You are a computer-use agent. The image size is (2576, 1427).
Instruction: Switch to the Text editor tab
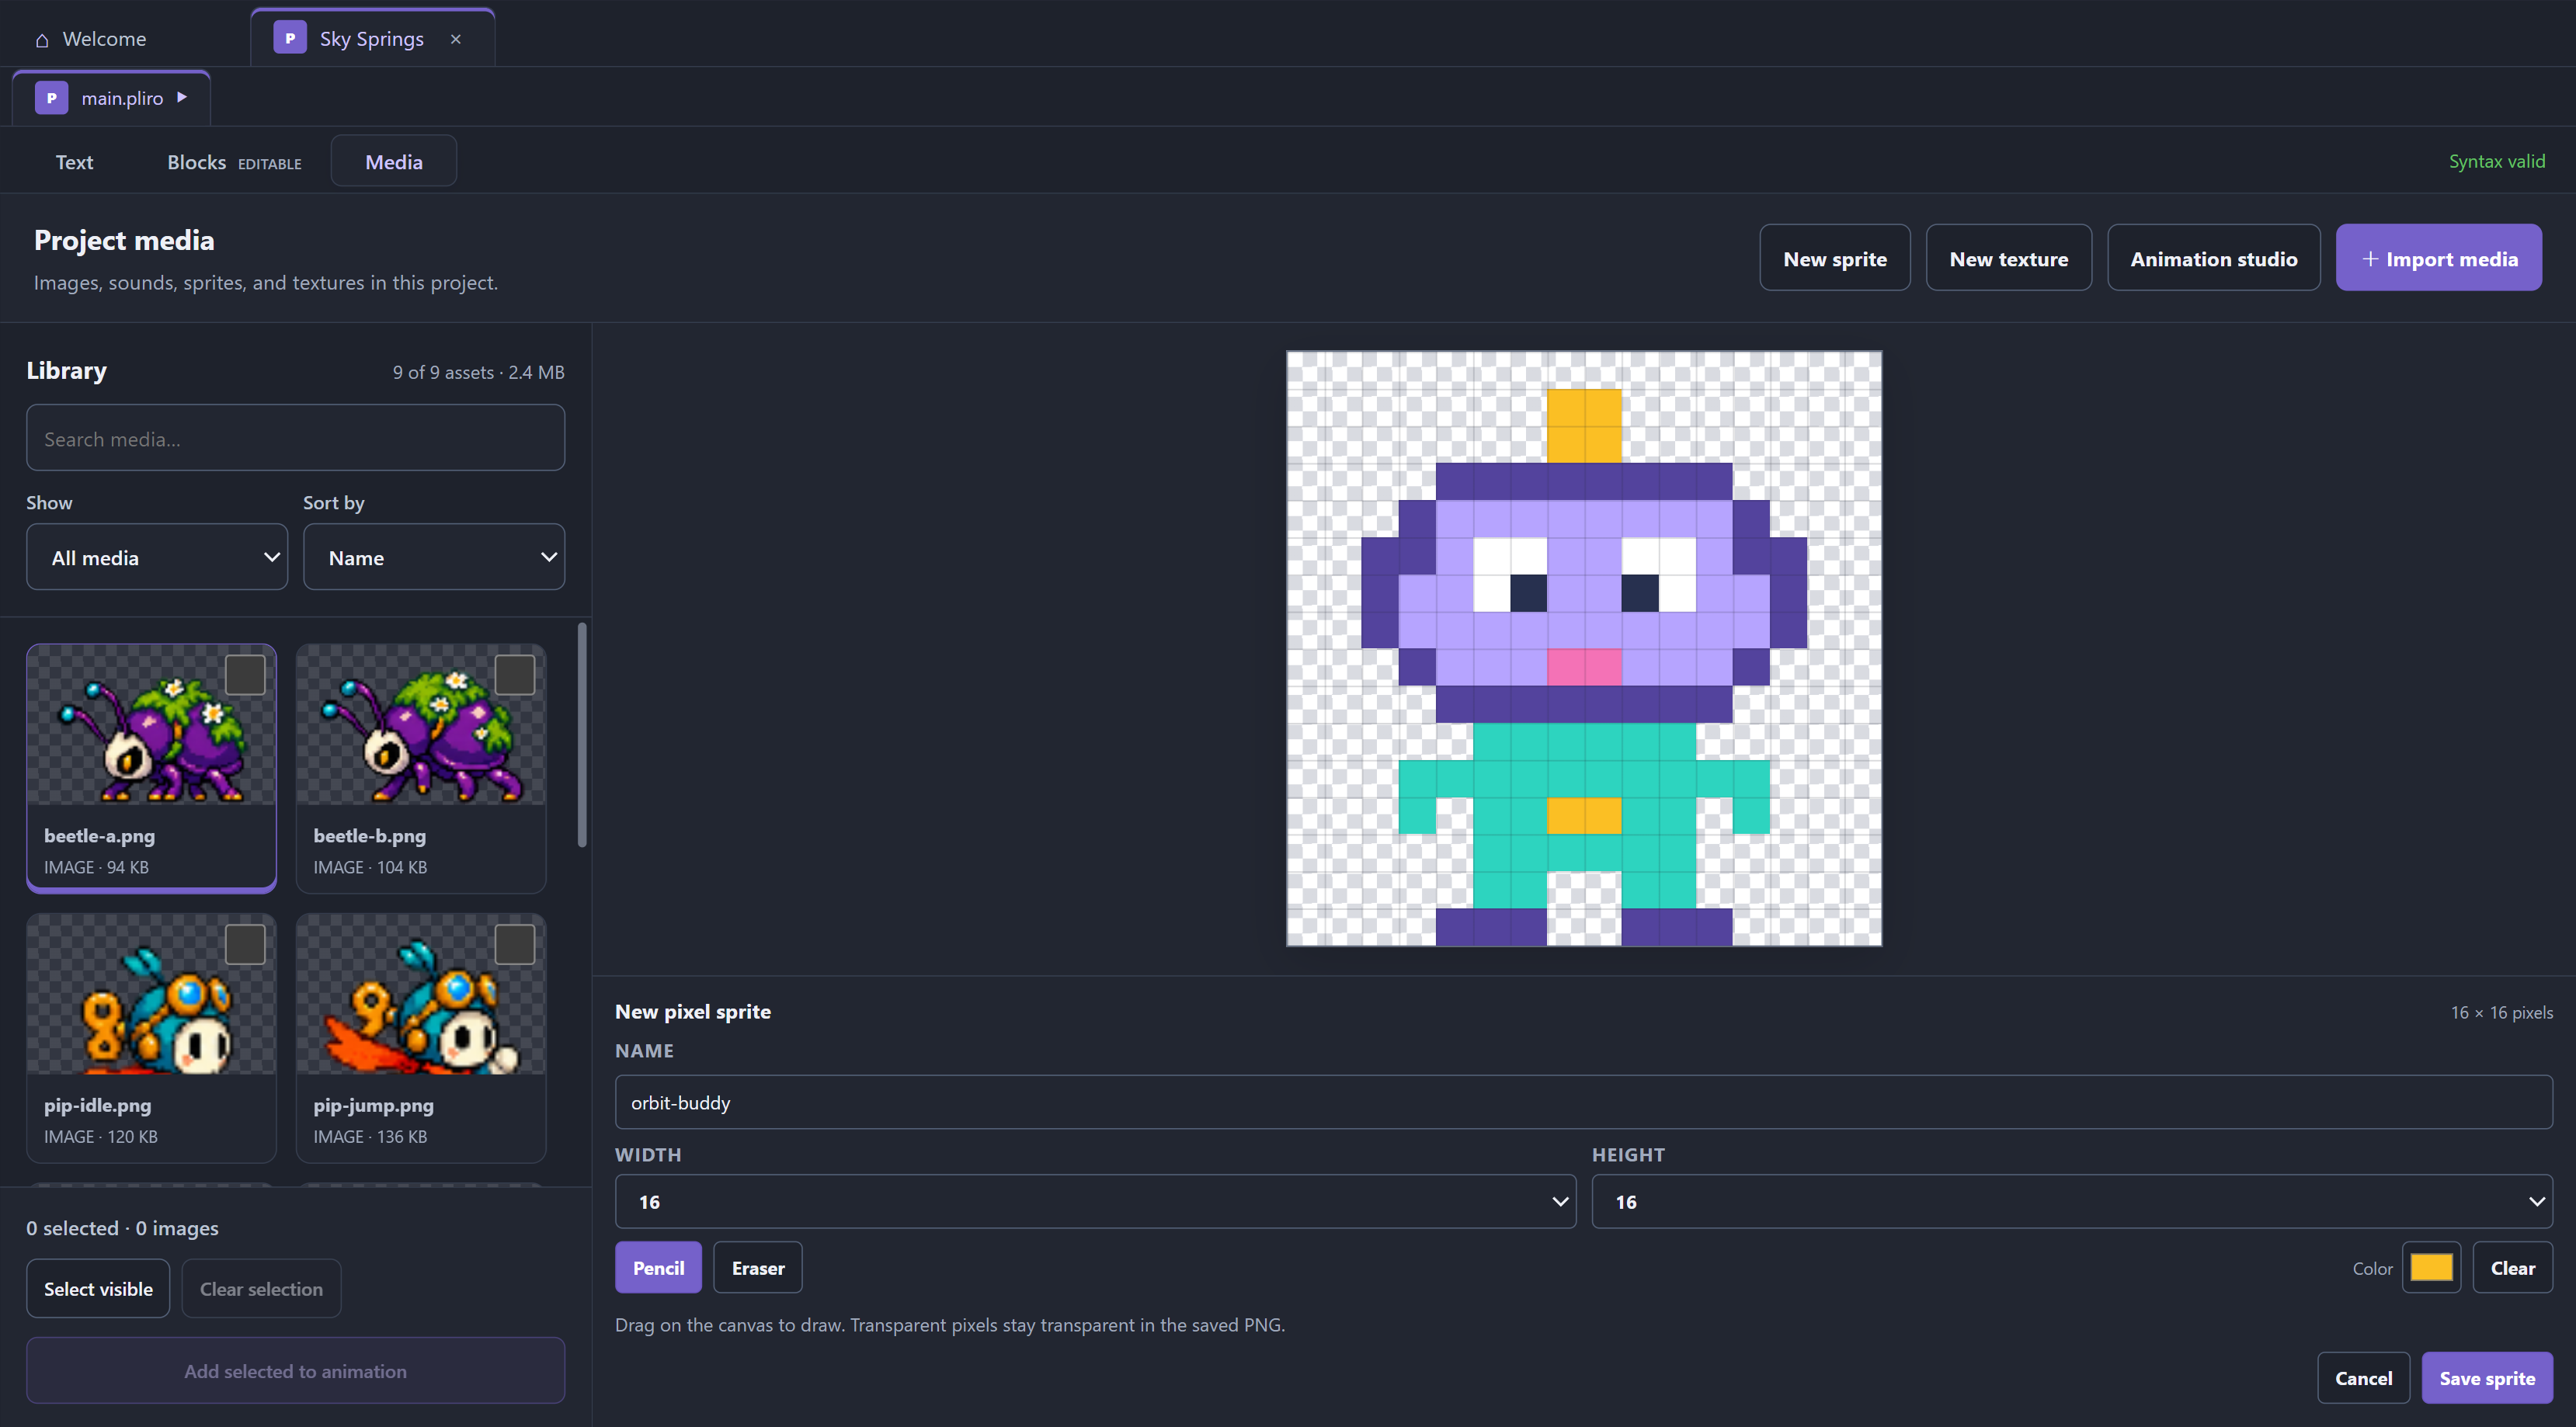pyautogui.click(x=74, y=162)
